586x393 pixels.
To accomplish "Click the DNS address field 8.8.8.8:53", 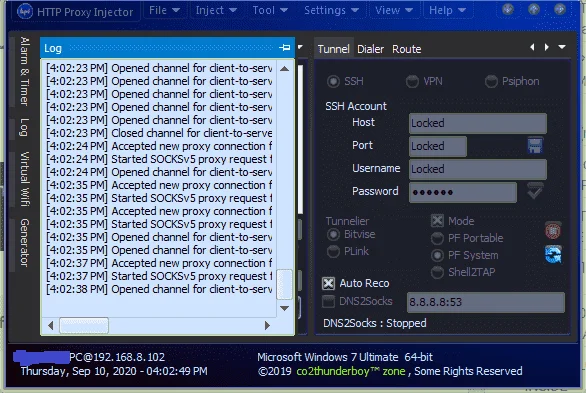I will click(486, 302).
